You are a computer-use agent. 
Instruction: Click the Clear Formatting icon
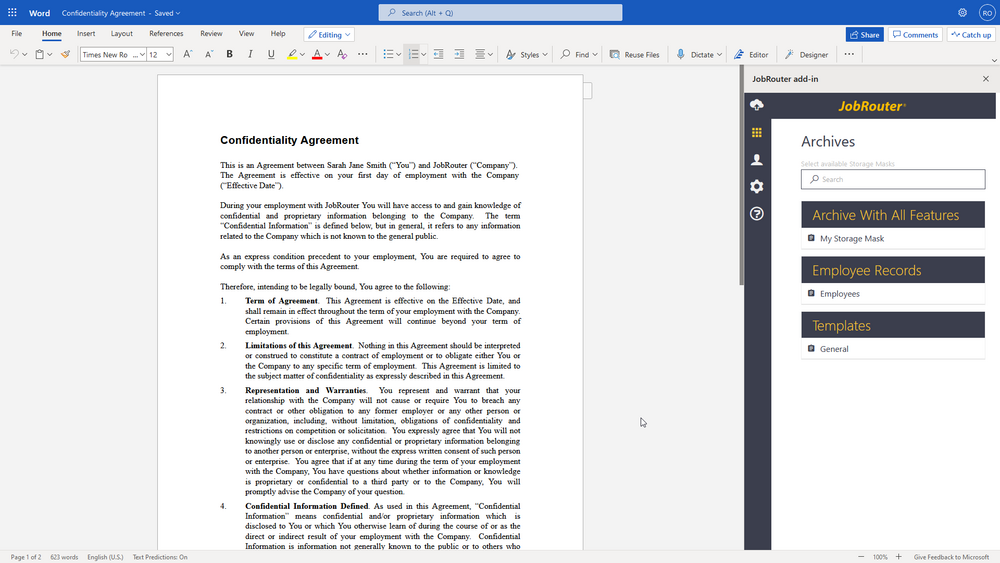pos(342,54)
